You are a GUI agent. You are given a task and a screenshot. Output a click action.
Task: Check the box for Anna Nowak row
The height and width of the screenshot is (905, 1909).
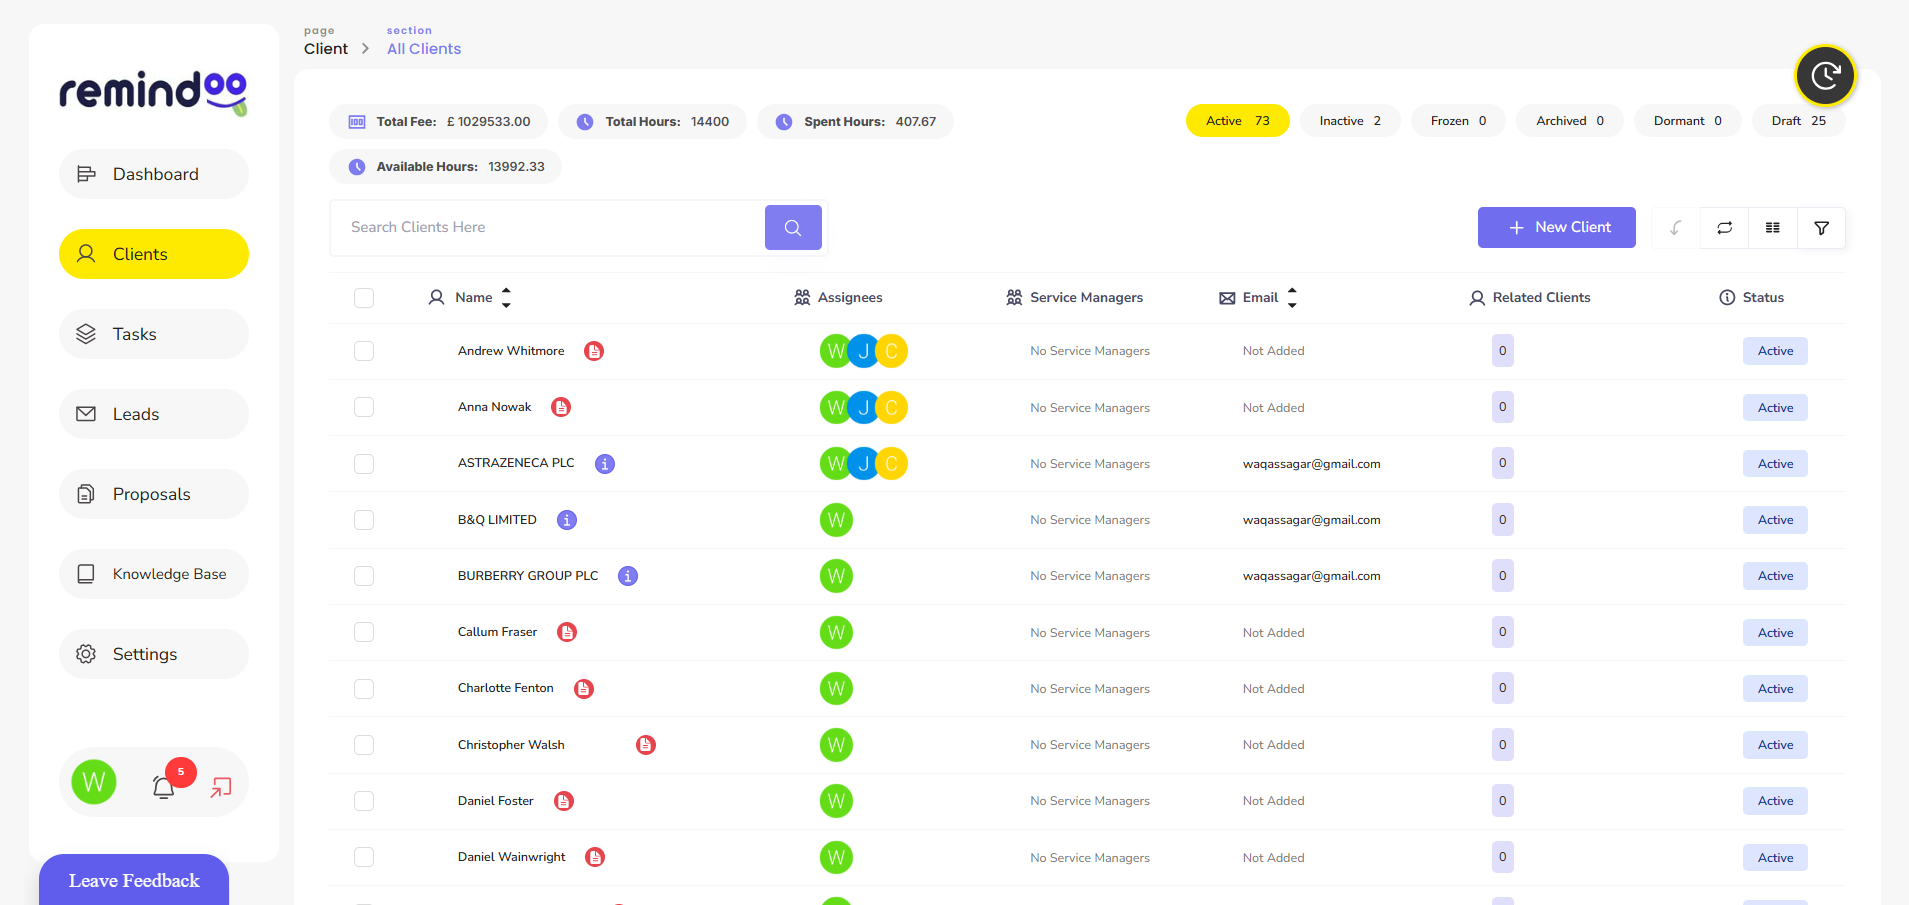pyautogui.click(x=364, y=408)
